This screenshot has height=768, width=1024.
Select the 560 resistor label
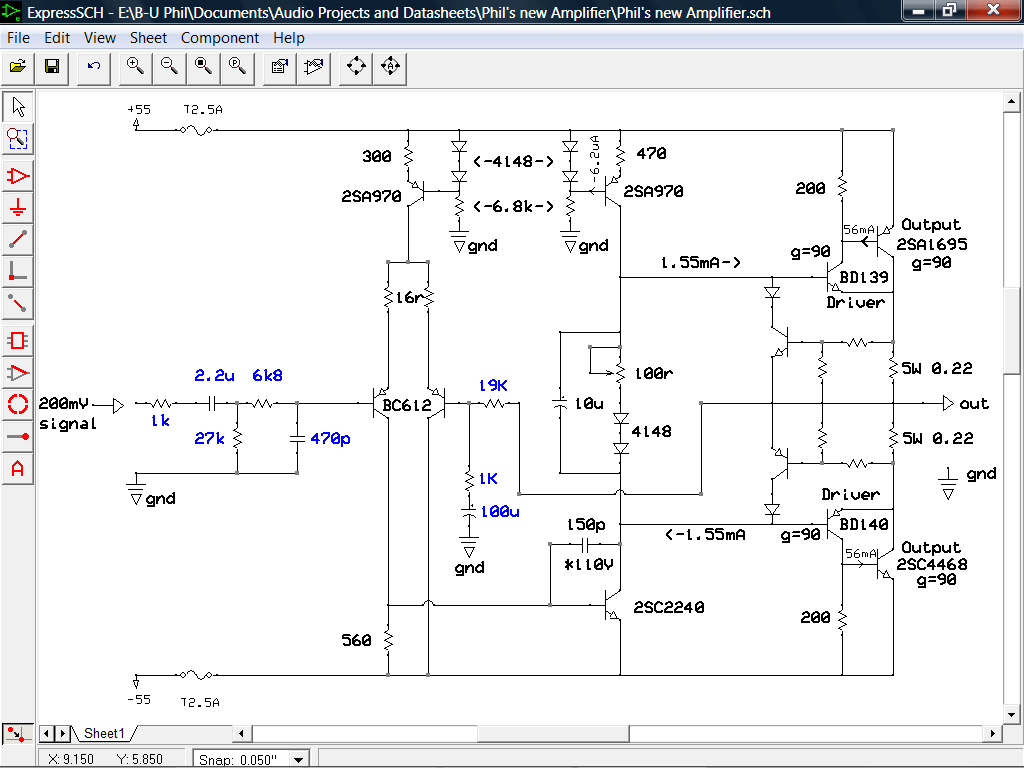pyautogui.click(x=357, y=641)
